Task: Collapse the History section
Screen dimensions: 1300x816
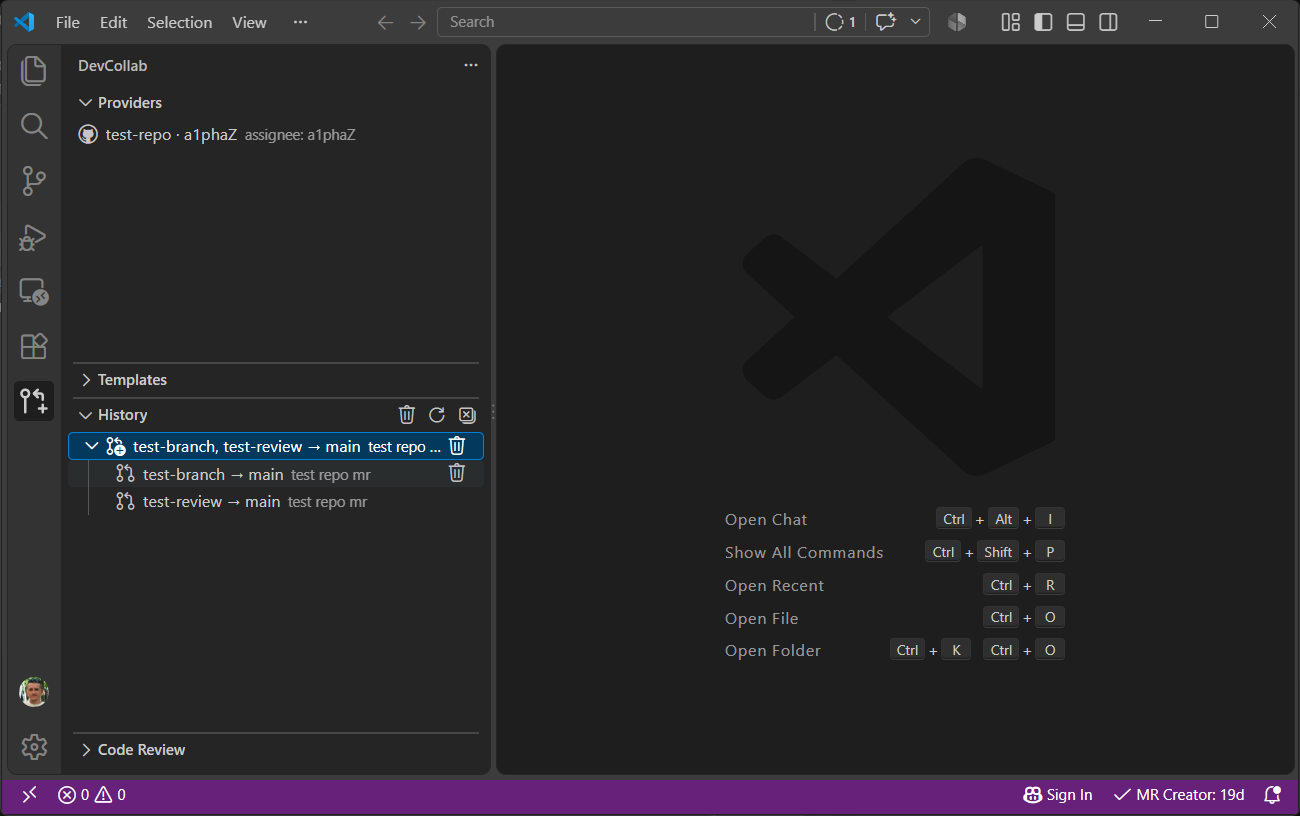Action: [x=87, y=415]
